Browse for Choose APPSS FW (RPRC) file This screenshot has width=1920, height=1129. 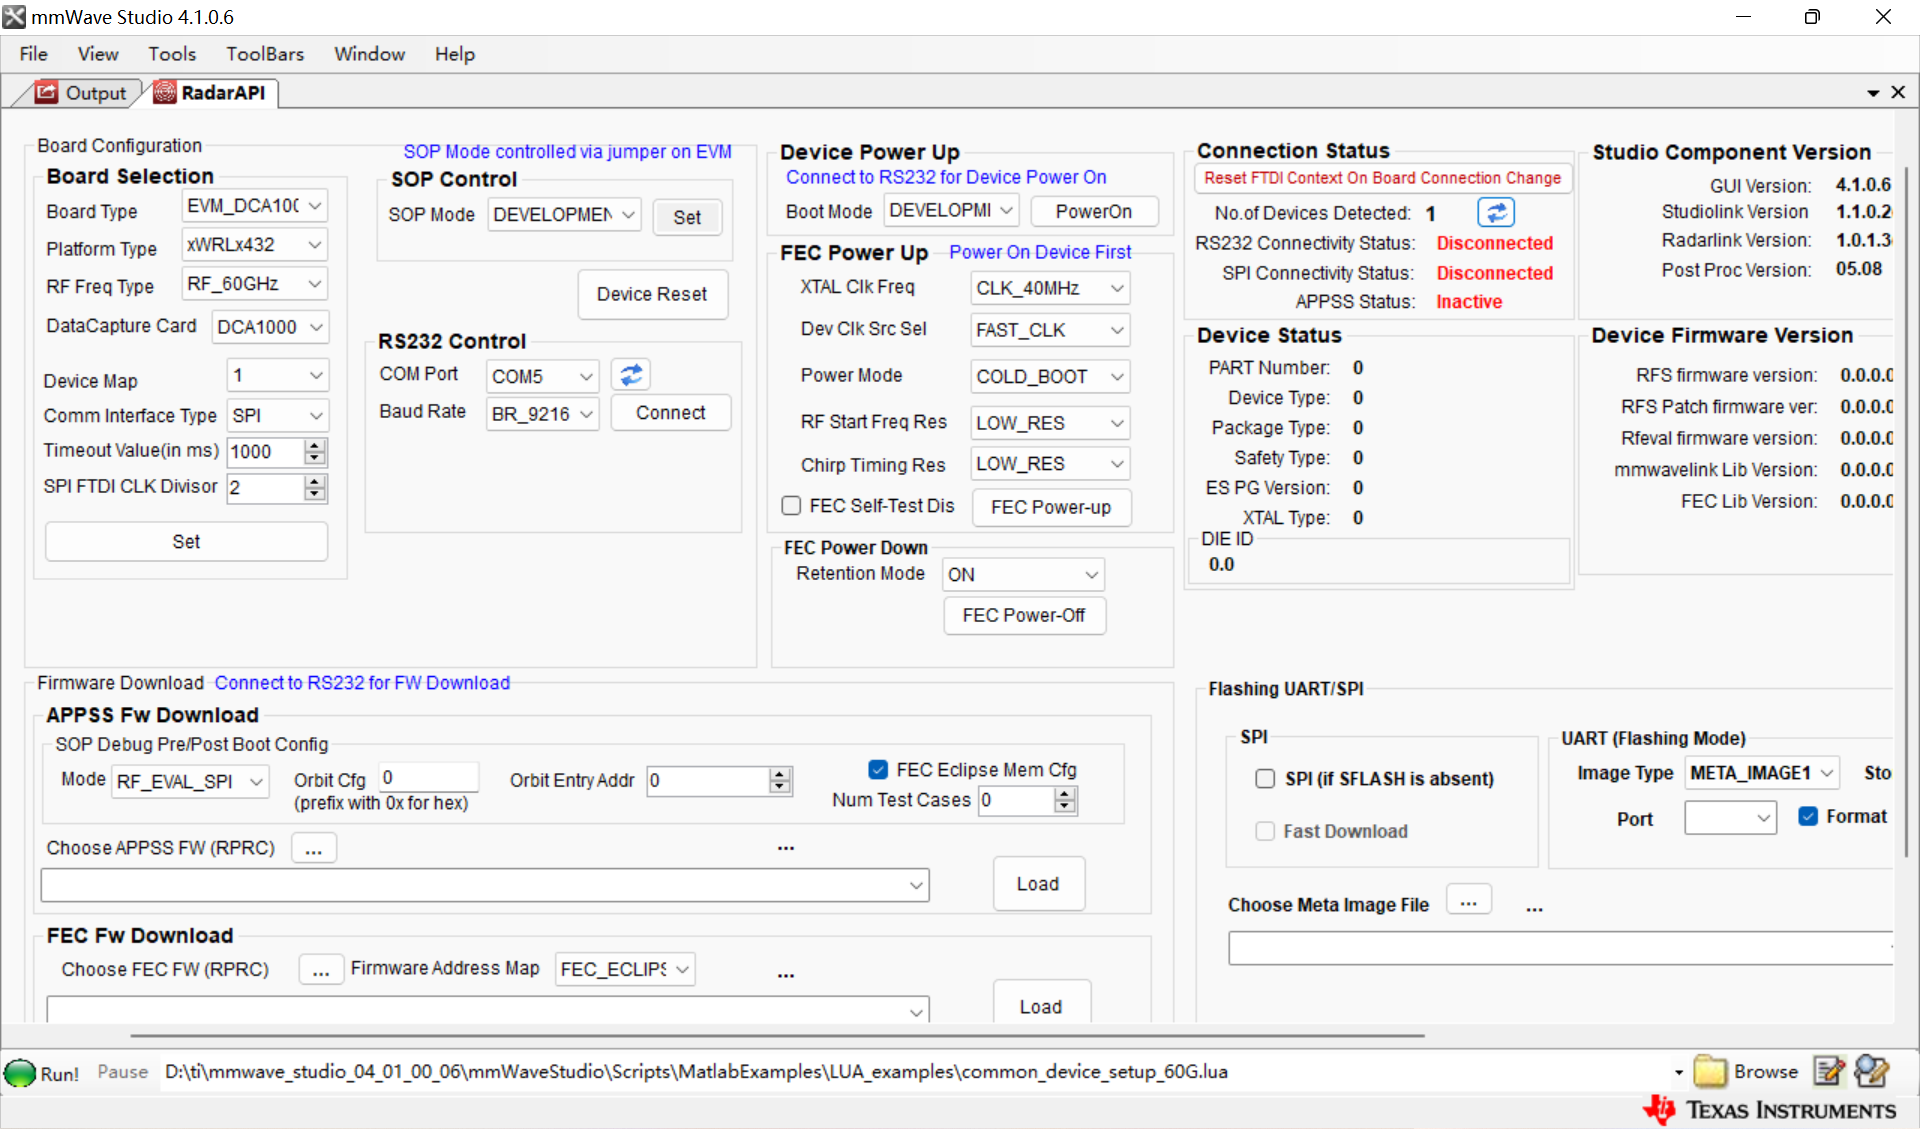click(314, 849)
